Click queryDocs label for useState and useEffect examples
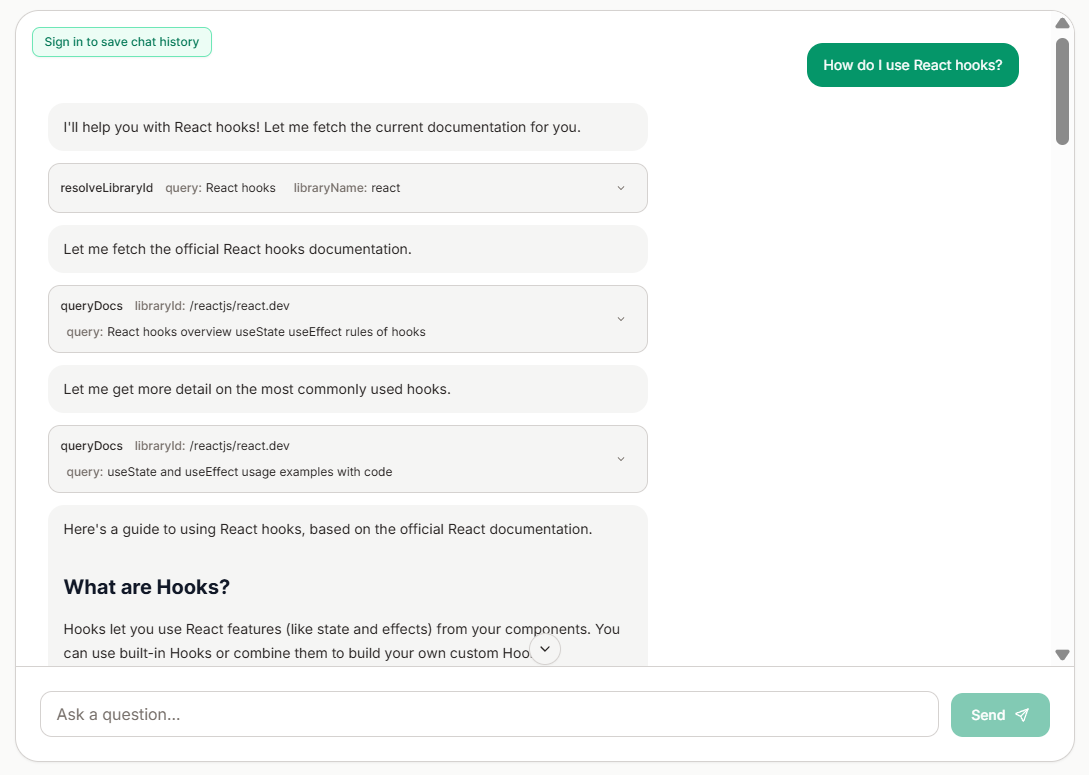The height and width of the screenshot is (775, 1089). pyautogui.click(x=91, y=446)
